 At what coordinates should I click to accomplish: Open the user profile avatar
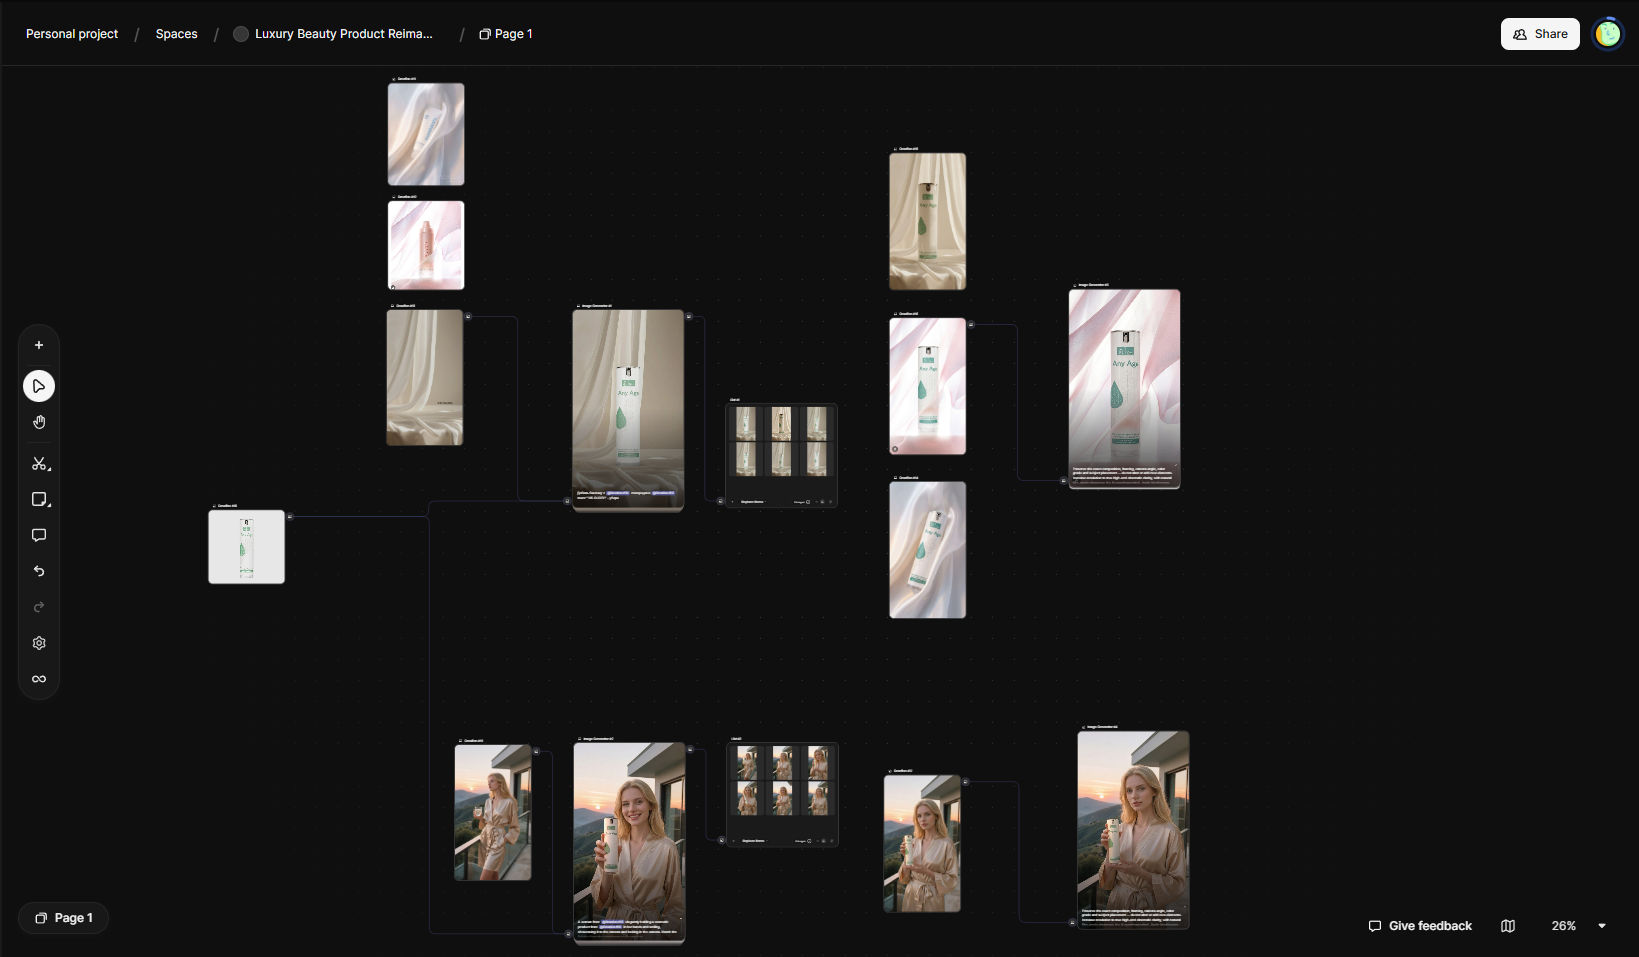(x=1607, y=34)
